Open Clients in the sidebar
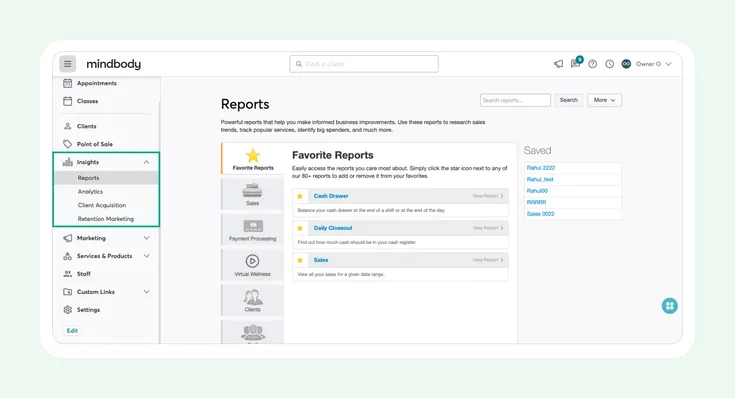The image size is (735, 398). pyautogui.click(x=86, y=126)
